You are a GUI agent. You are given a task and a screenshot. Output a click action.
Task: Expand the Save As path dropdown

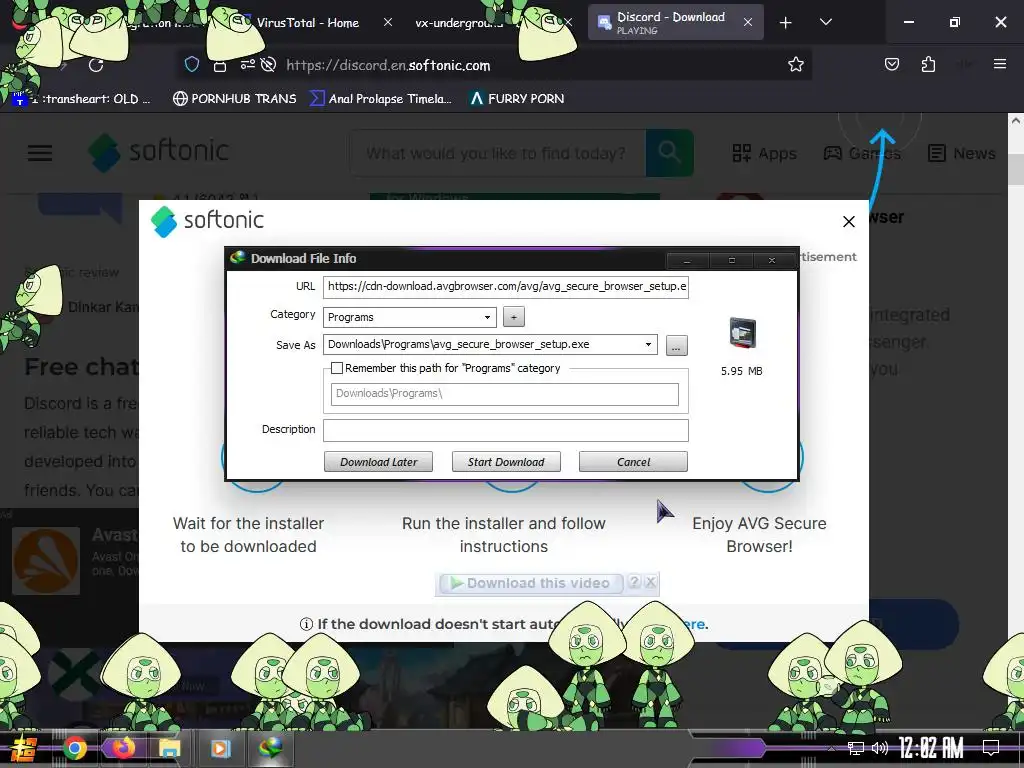point(648,344)
